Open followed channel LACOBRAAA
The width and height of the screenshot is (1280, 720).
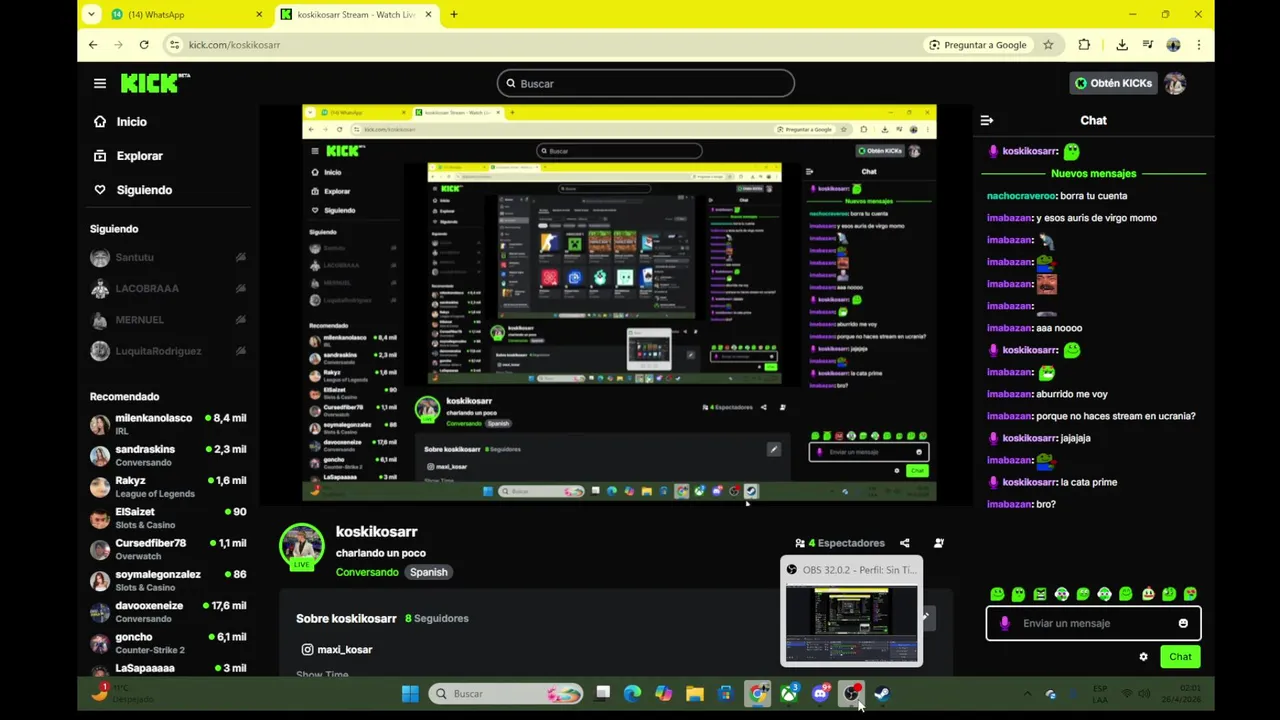[168, 289]
